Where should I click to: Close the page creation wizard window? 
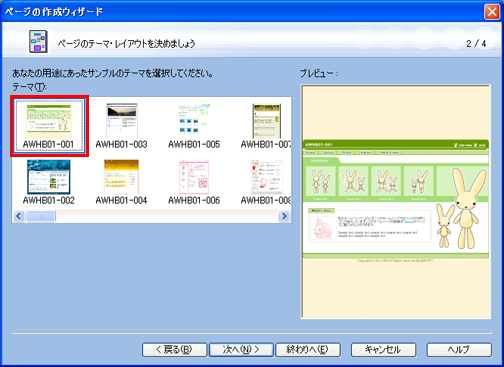492,12
